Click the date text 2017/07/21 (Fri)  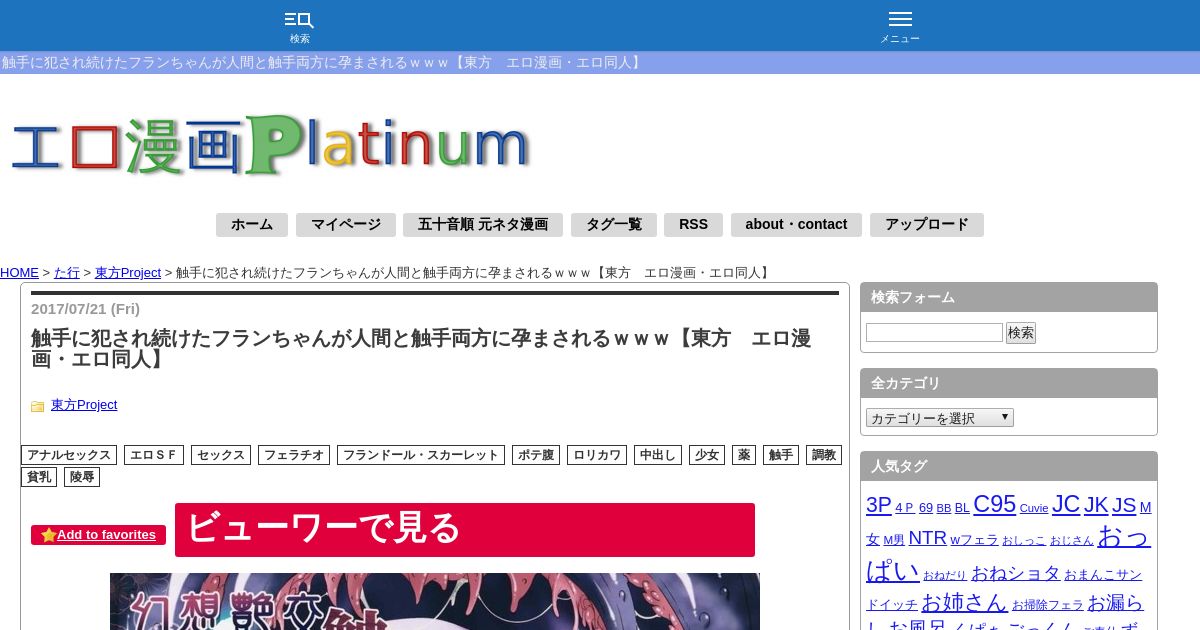point(85,308)
